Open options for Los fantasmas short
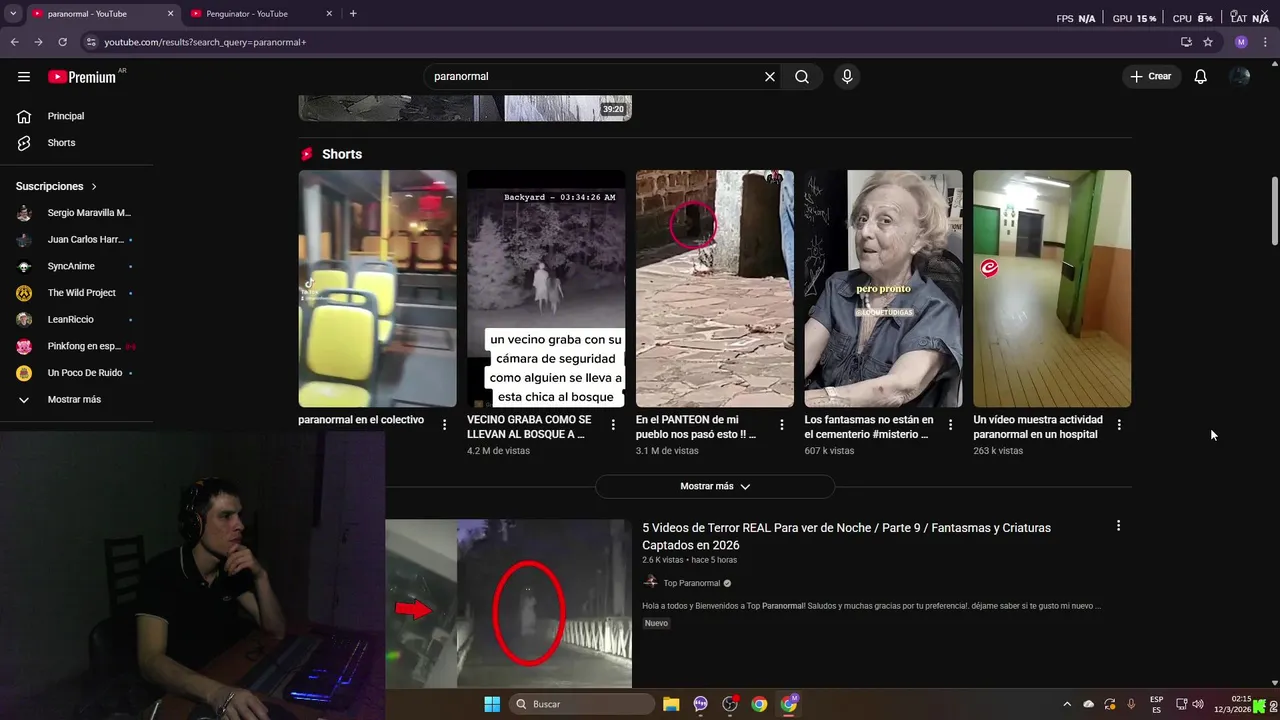The image size is (1280, 720). click(950, 425)
